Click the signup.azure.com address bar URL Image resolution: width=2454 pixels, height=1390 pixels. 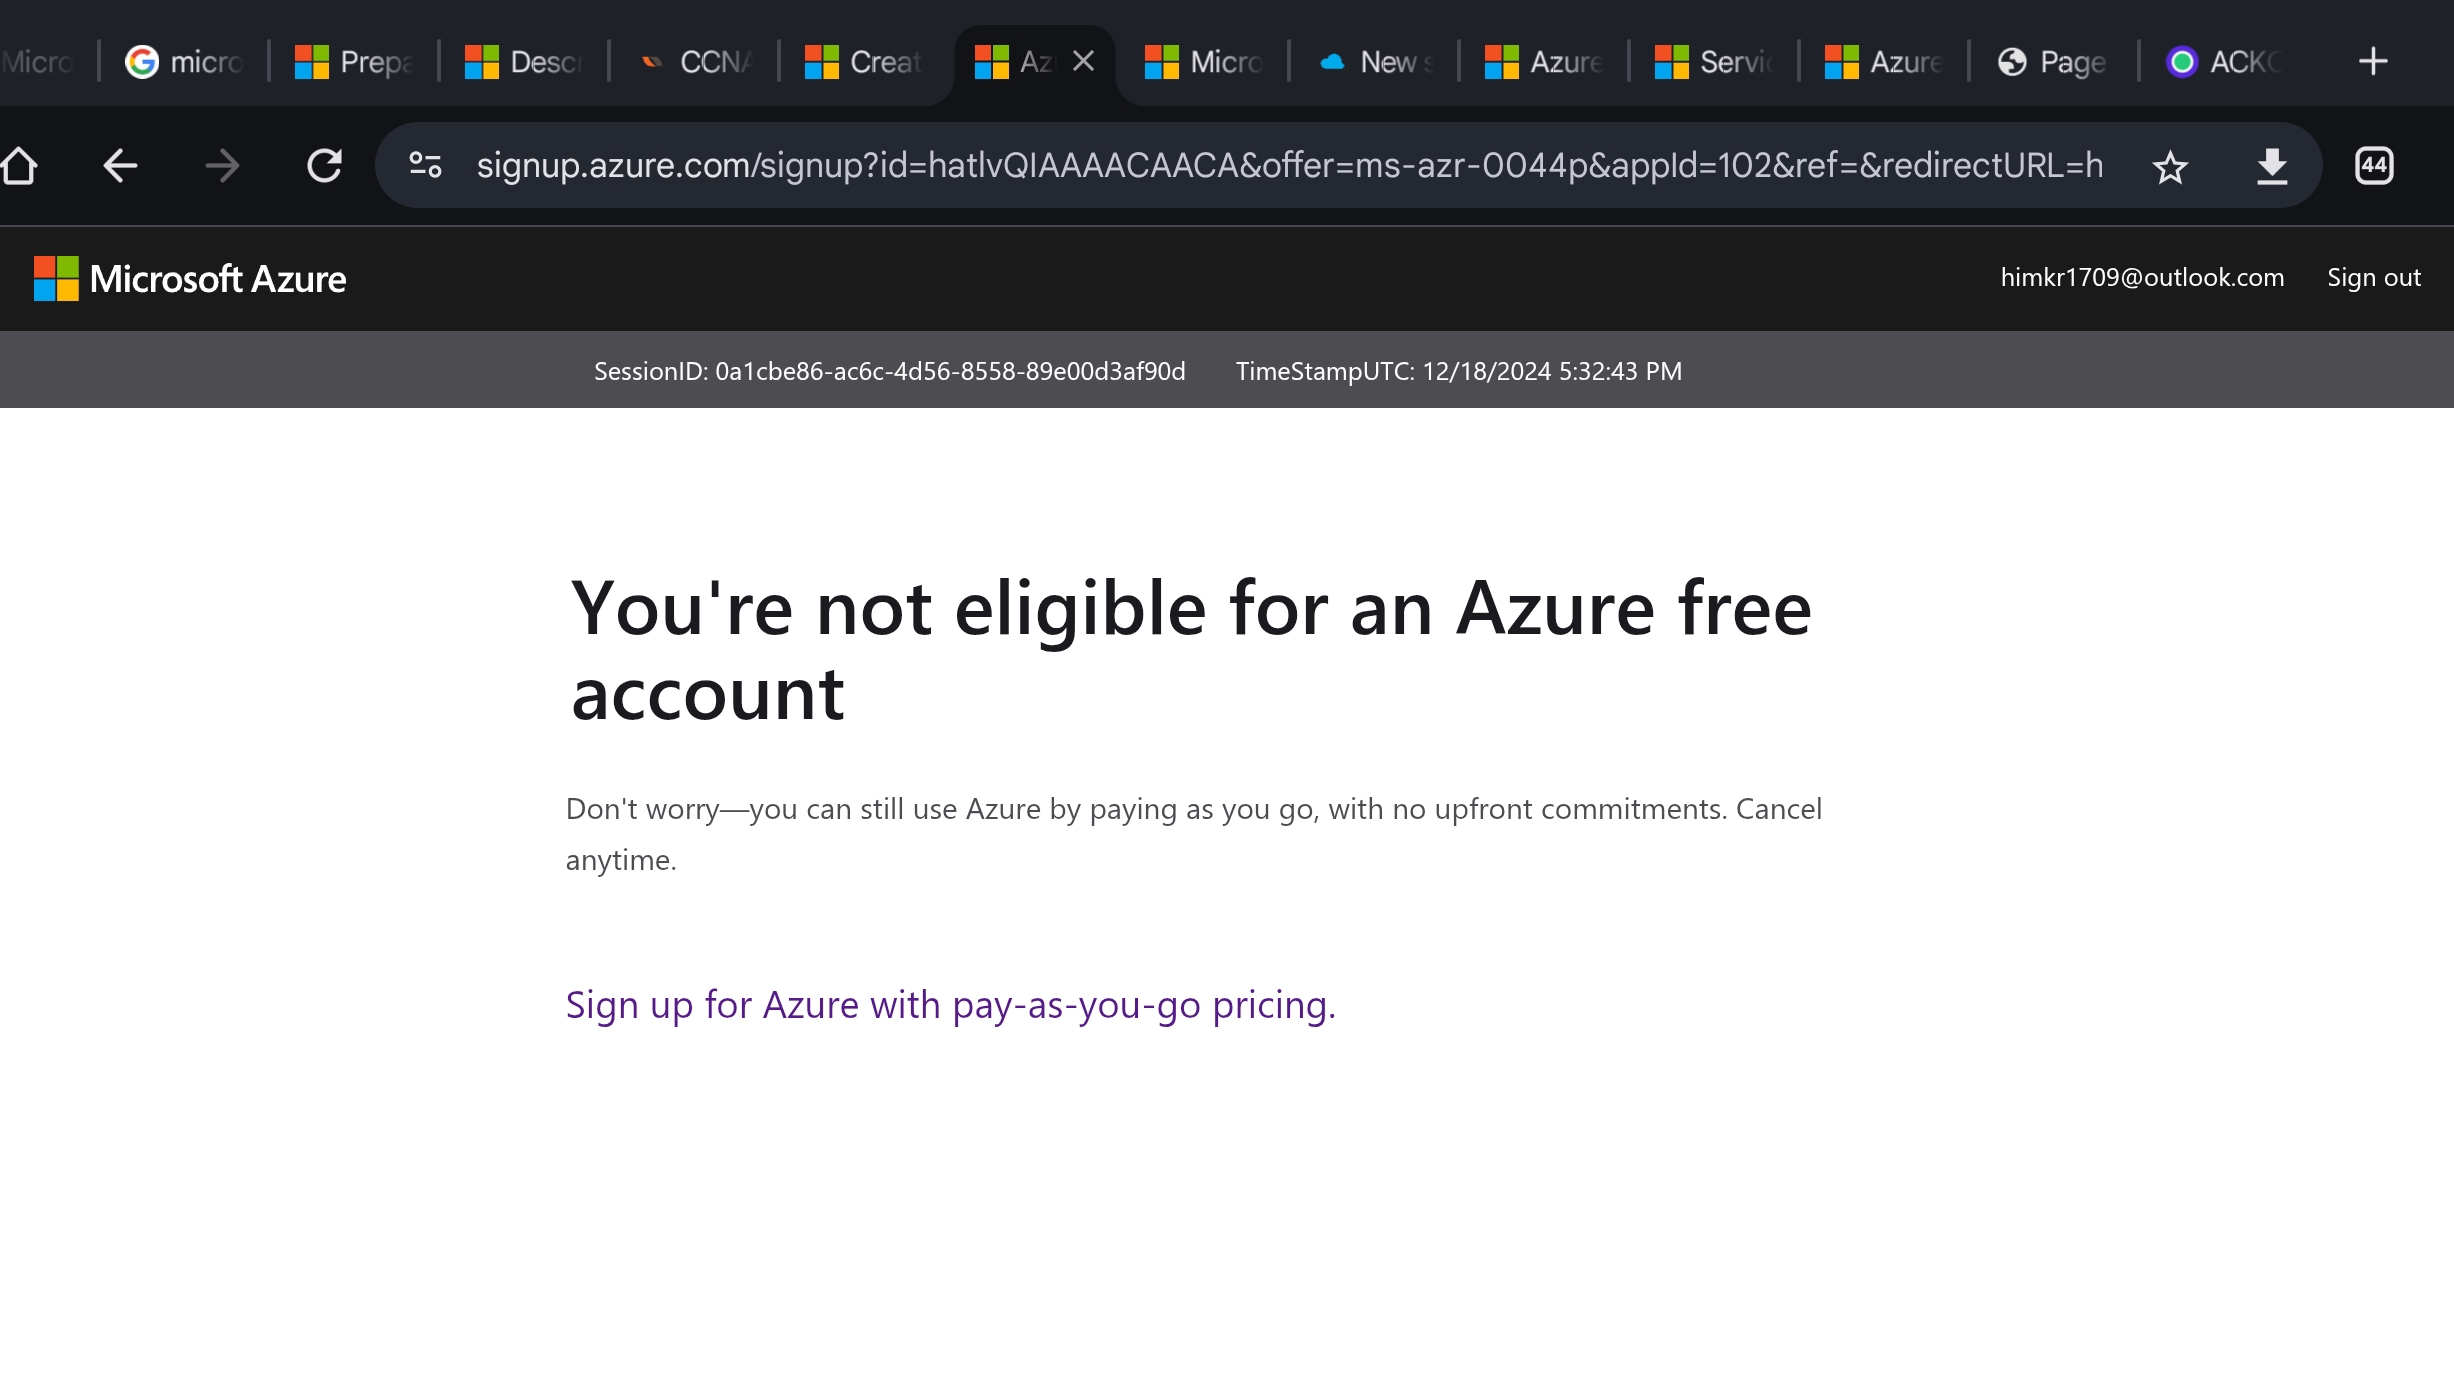pos(1290,166)
